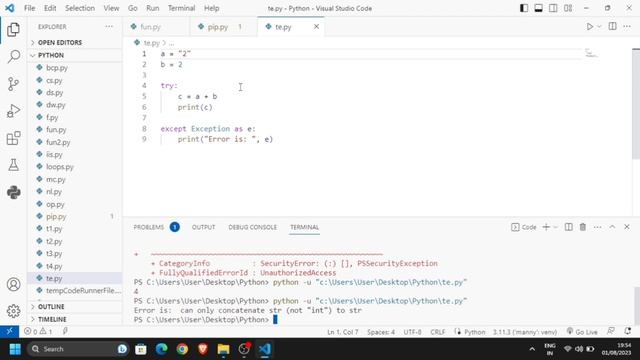Create a new terminal with plus icon
This screenshot has width=640, height=360.
pos(546,227)
